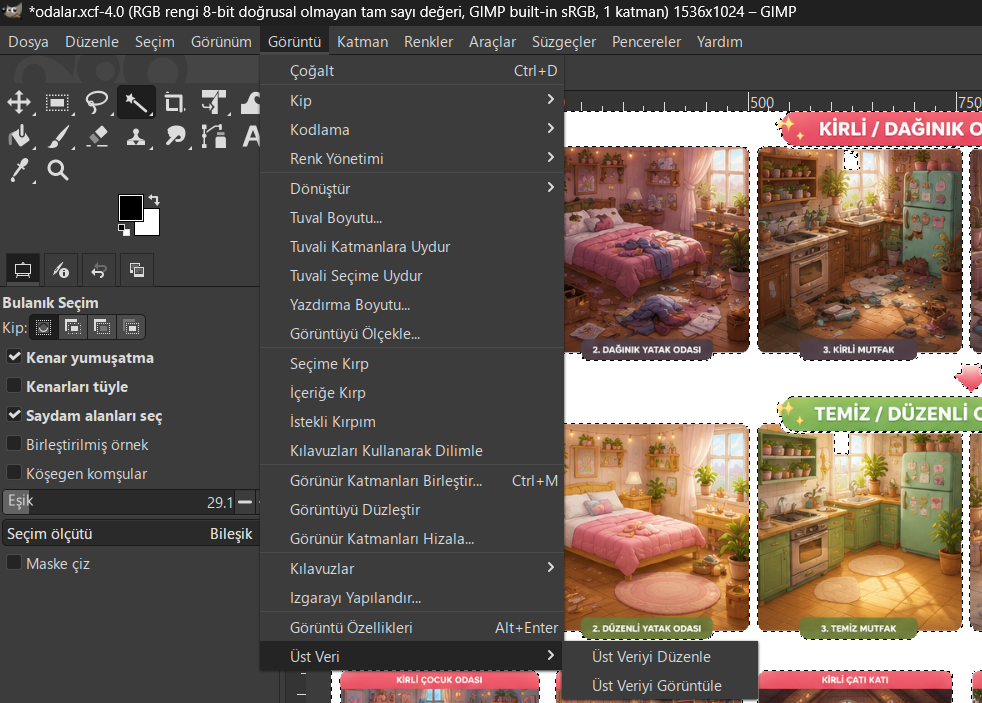Set mode to intersect with selection
The width and height of the screenshot is (982, 703).
point(132,327)
